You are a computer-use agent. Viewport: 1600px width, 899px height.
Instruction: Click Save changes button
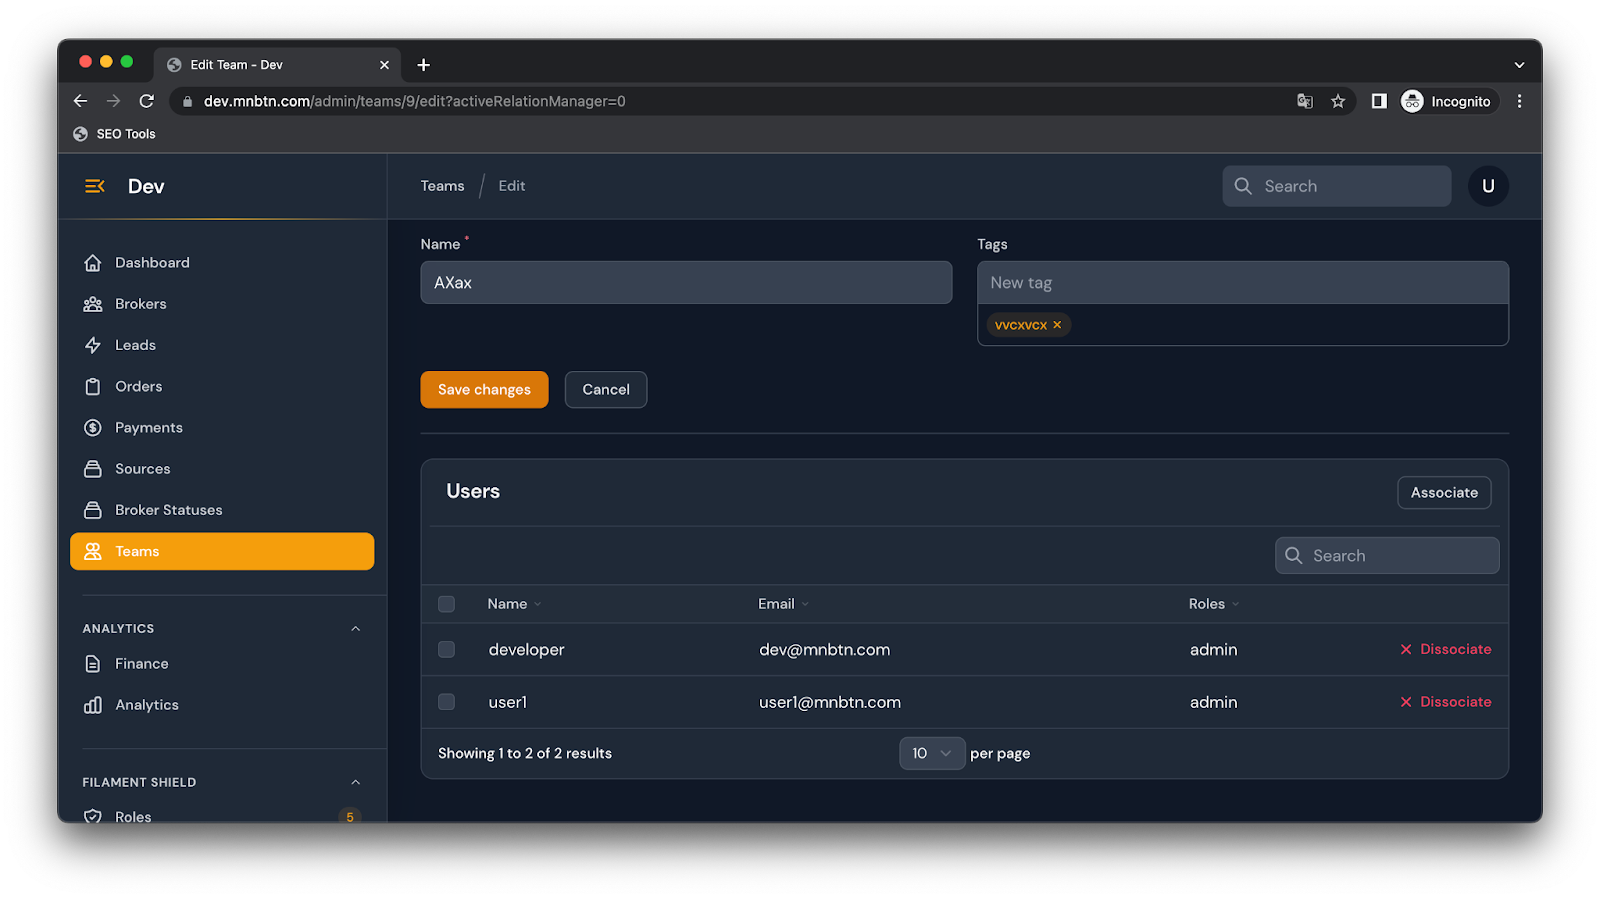(x=484, y=390)
